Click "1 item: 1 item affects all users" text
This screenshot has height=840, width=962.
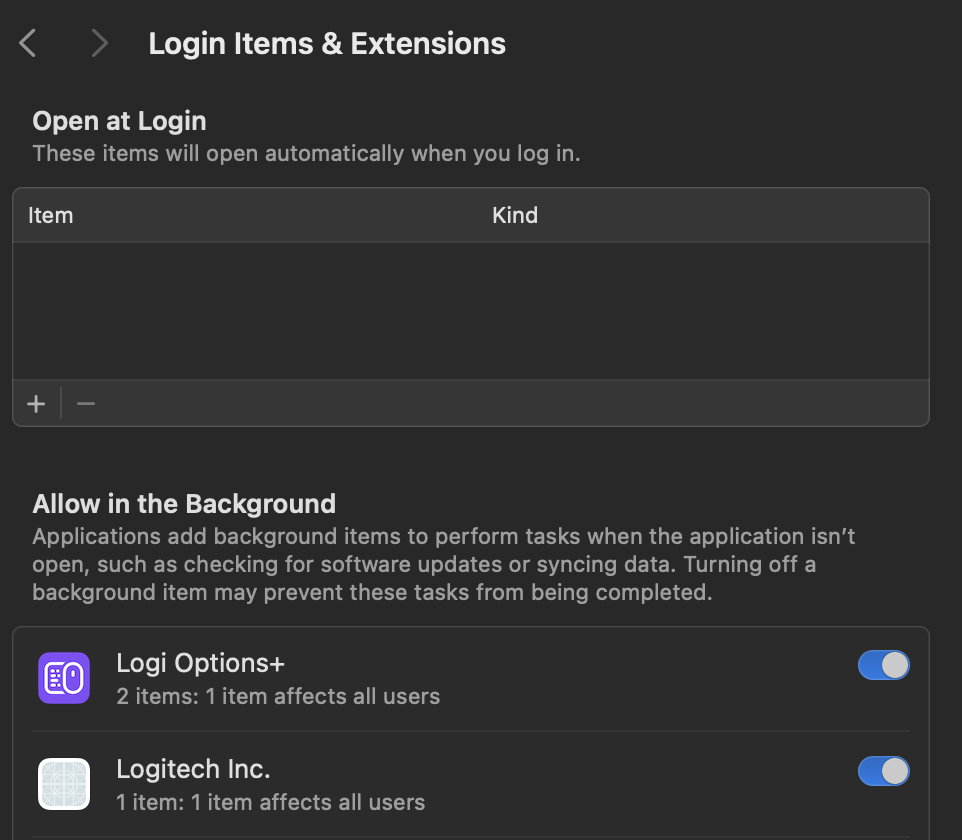tap(270, 802)
